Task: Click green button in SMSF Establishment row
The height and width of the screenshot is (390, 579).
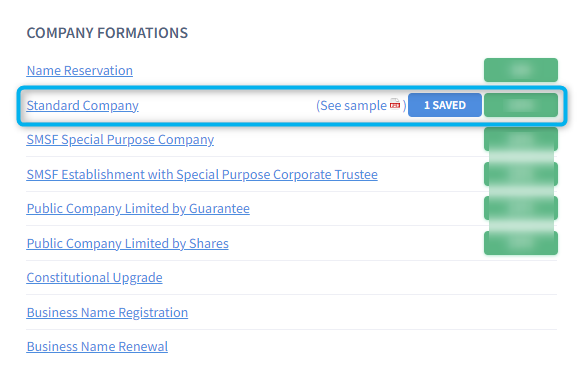Action: [521, 174]
